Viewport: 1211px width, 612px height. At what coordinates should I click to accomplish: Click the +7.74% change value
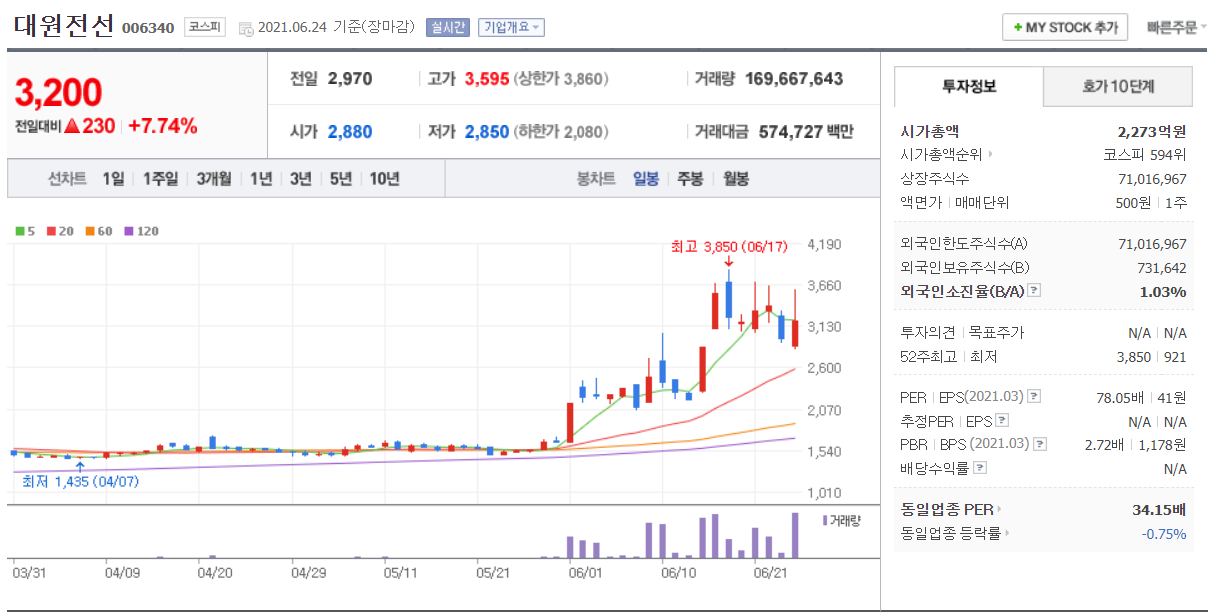click(162, 126)
